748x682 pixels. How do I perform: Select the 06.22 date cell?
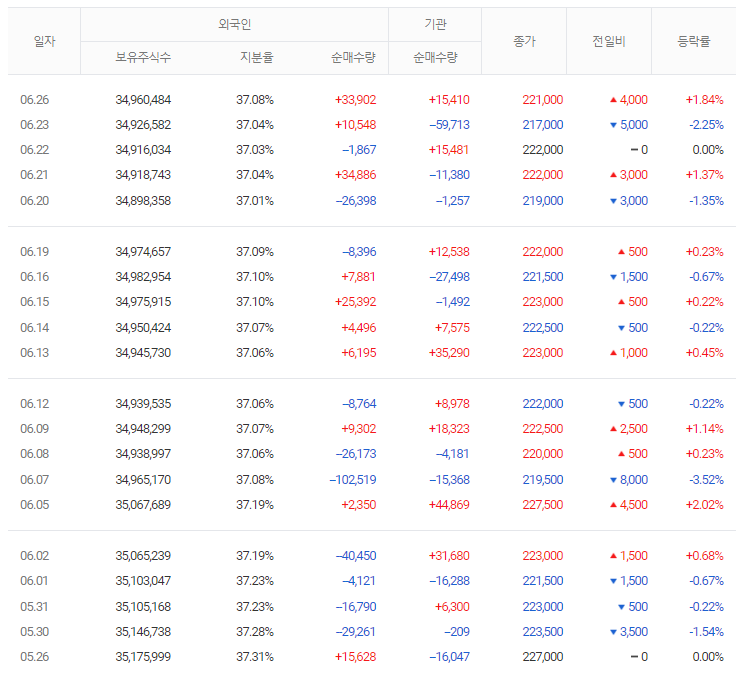point(34,150)
